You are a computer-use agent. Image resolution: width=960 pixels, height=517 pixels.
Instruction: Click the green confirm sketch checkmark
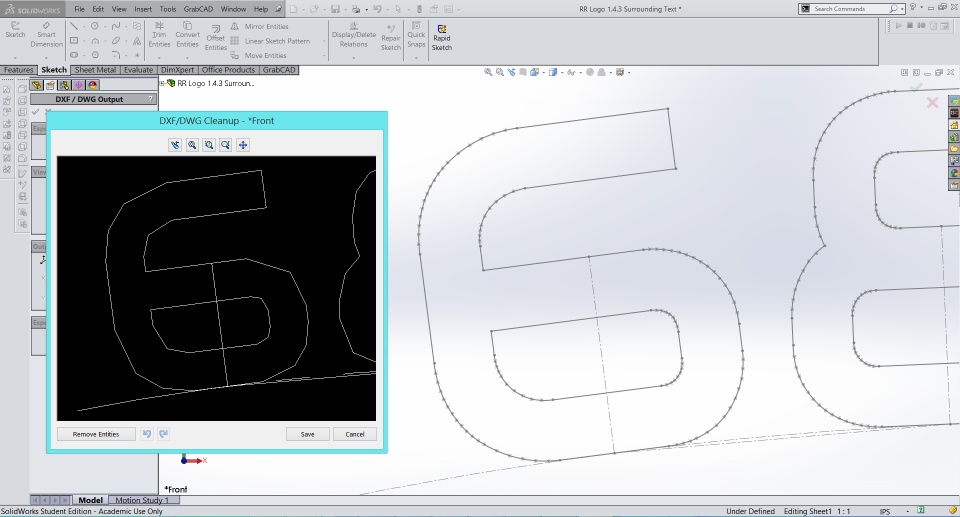[x=916, y=88]
